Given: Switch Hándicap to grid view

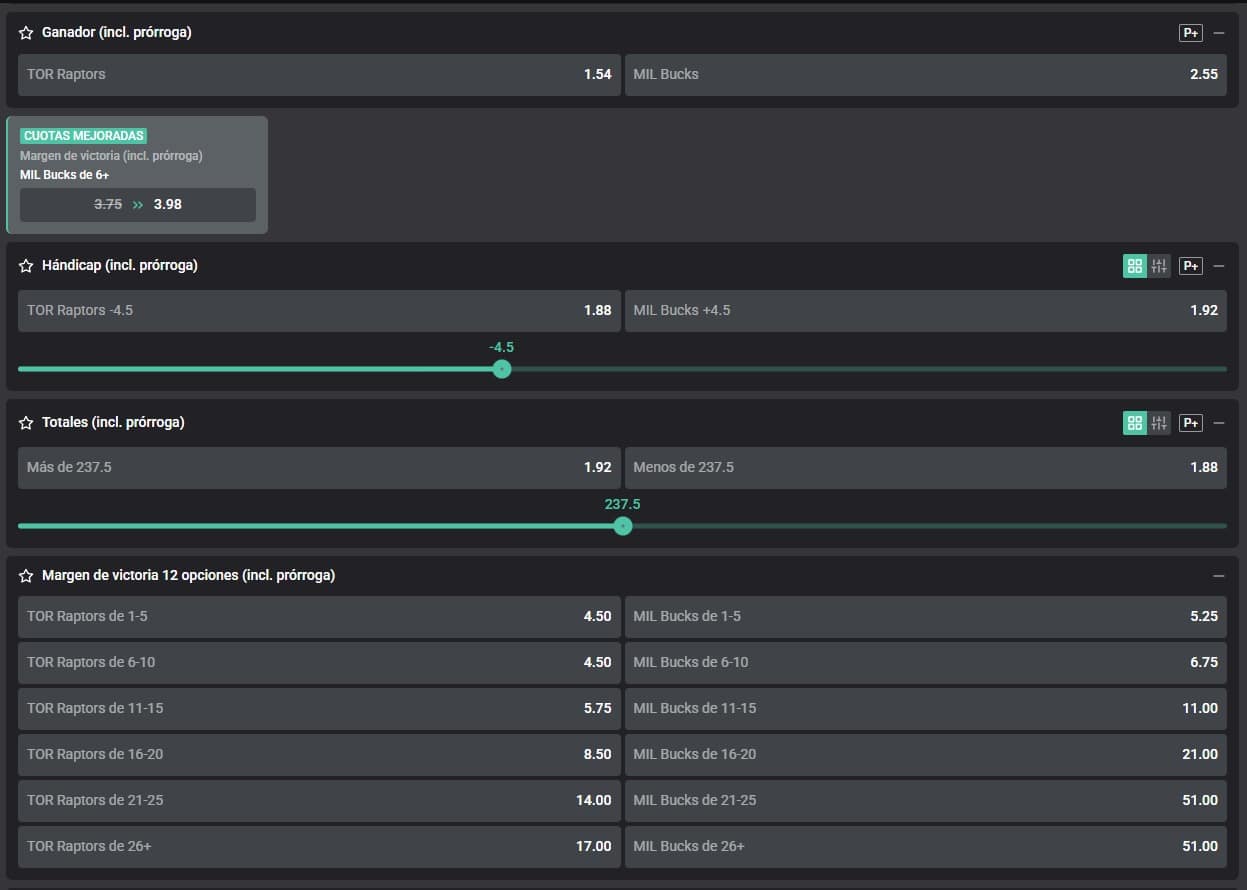Looking at the screenshot, I should 1134,266.
